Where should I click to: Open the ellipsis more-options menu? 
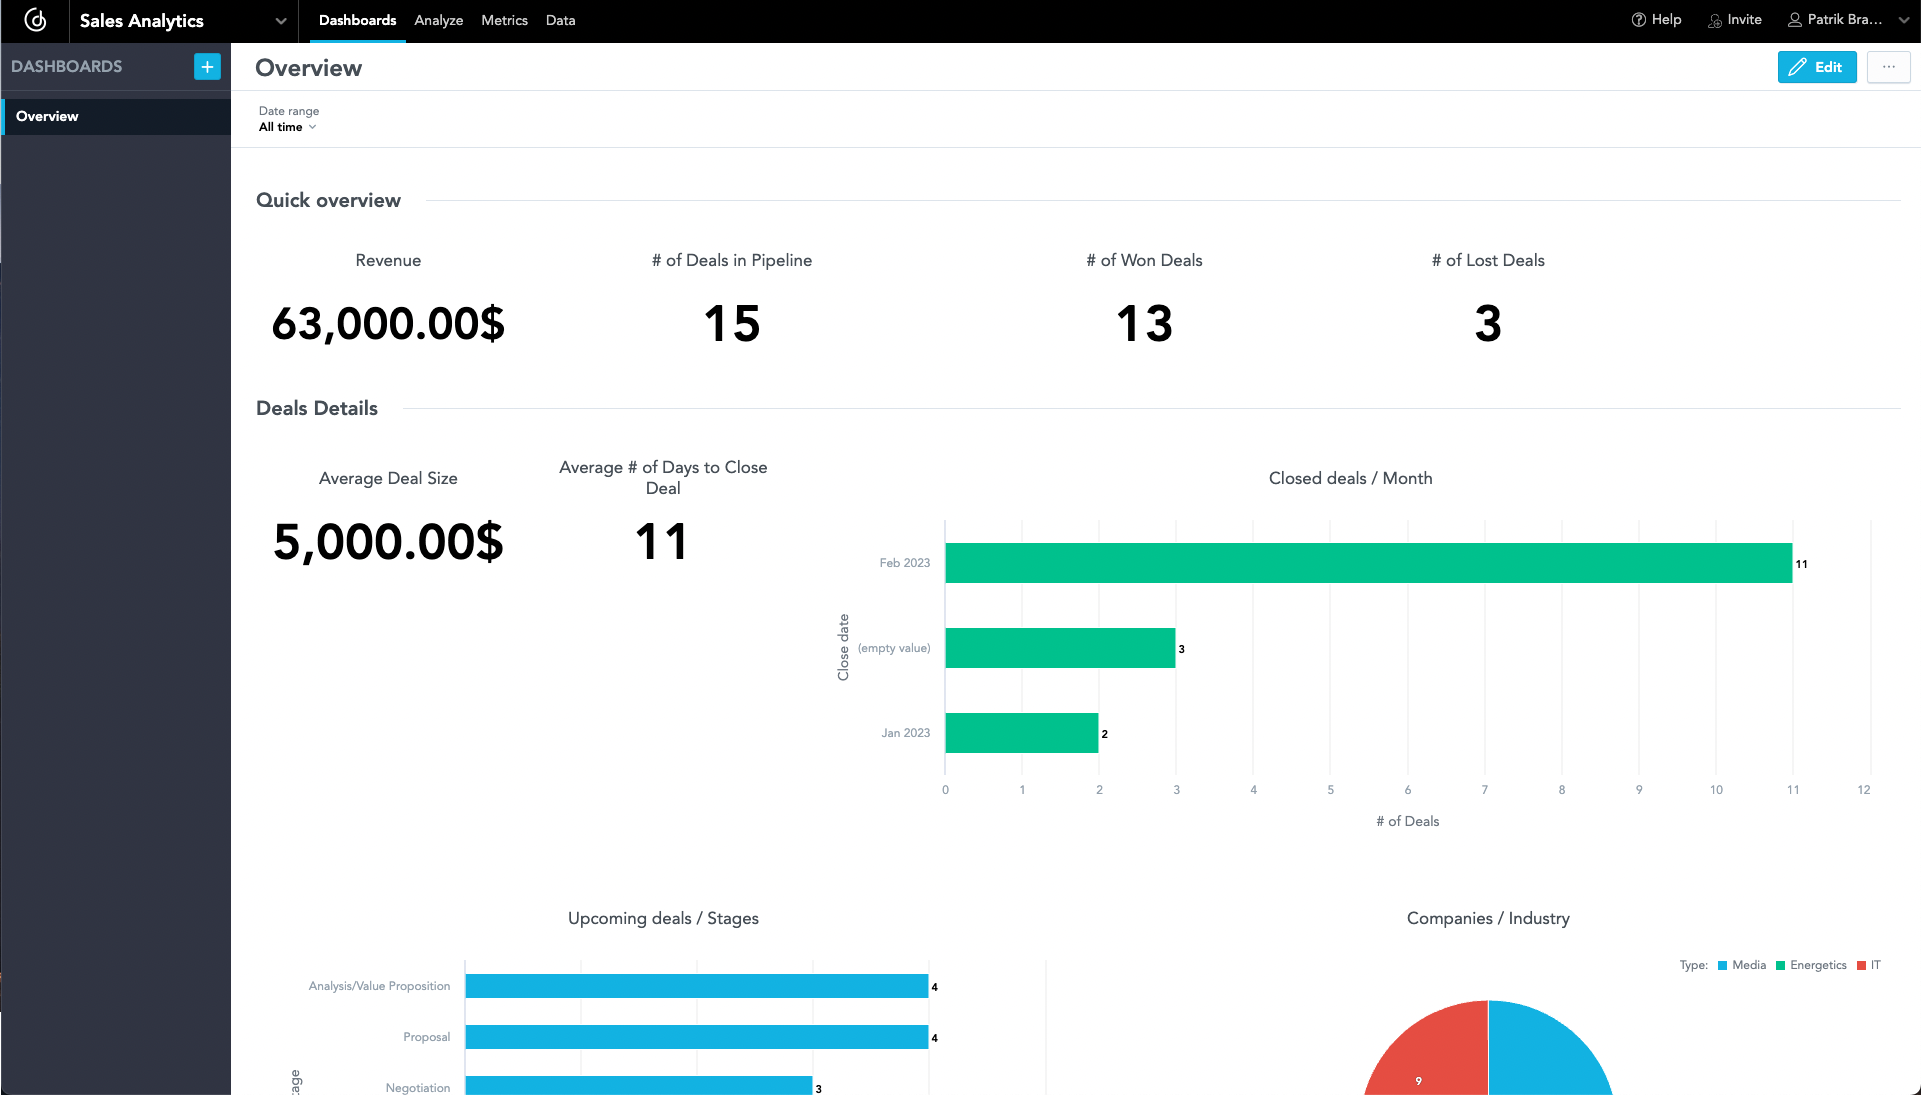tap(1890, 67)
